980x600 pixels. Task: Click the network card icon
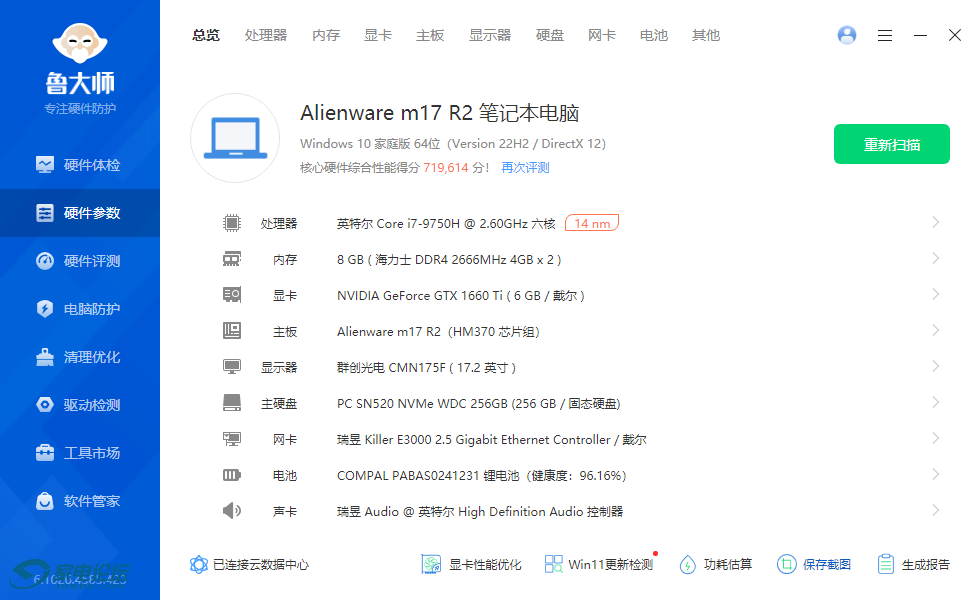232,439
